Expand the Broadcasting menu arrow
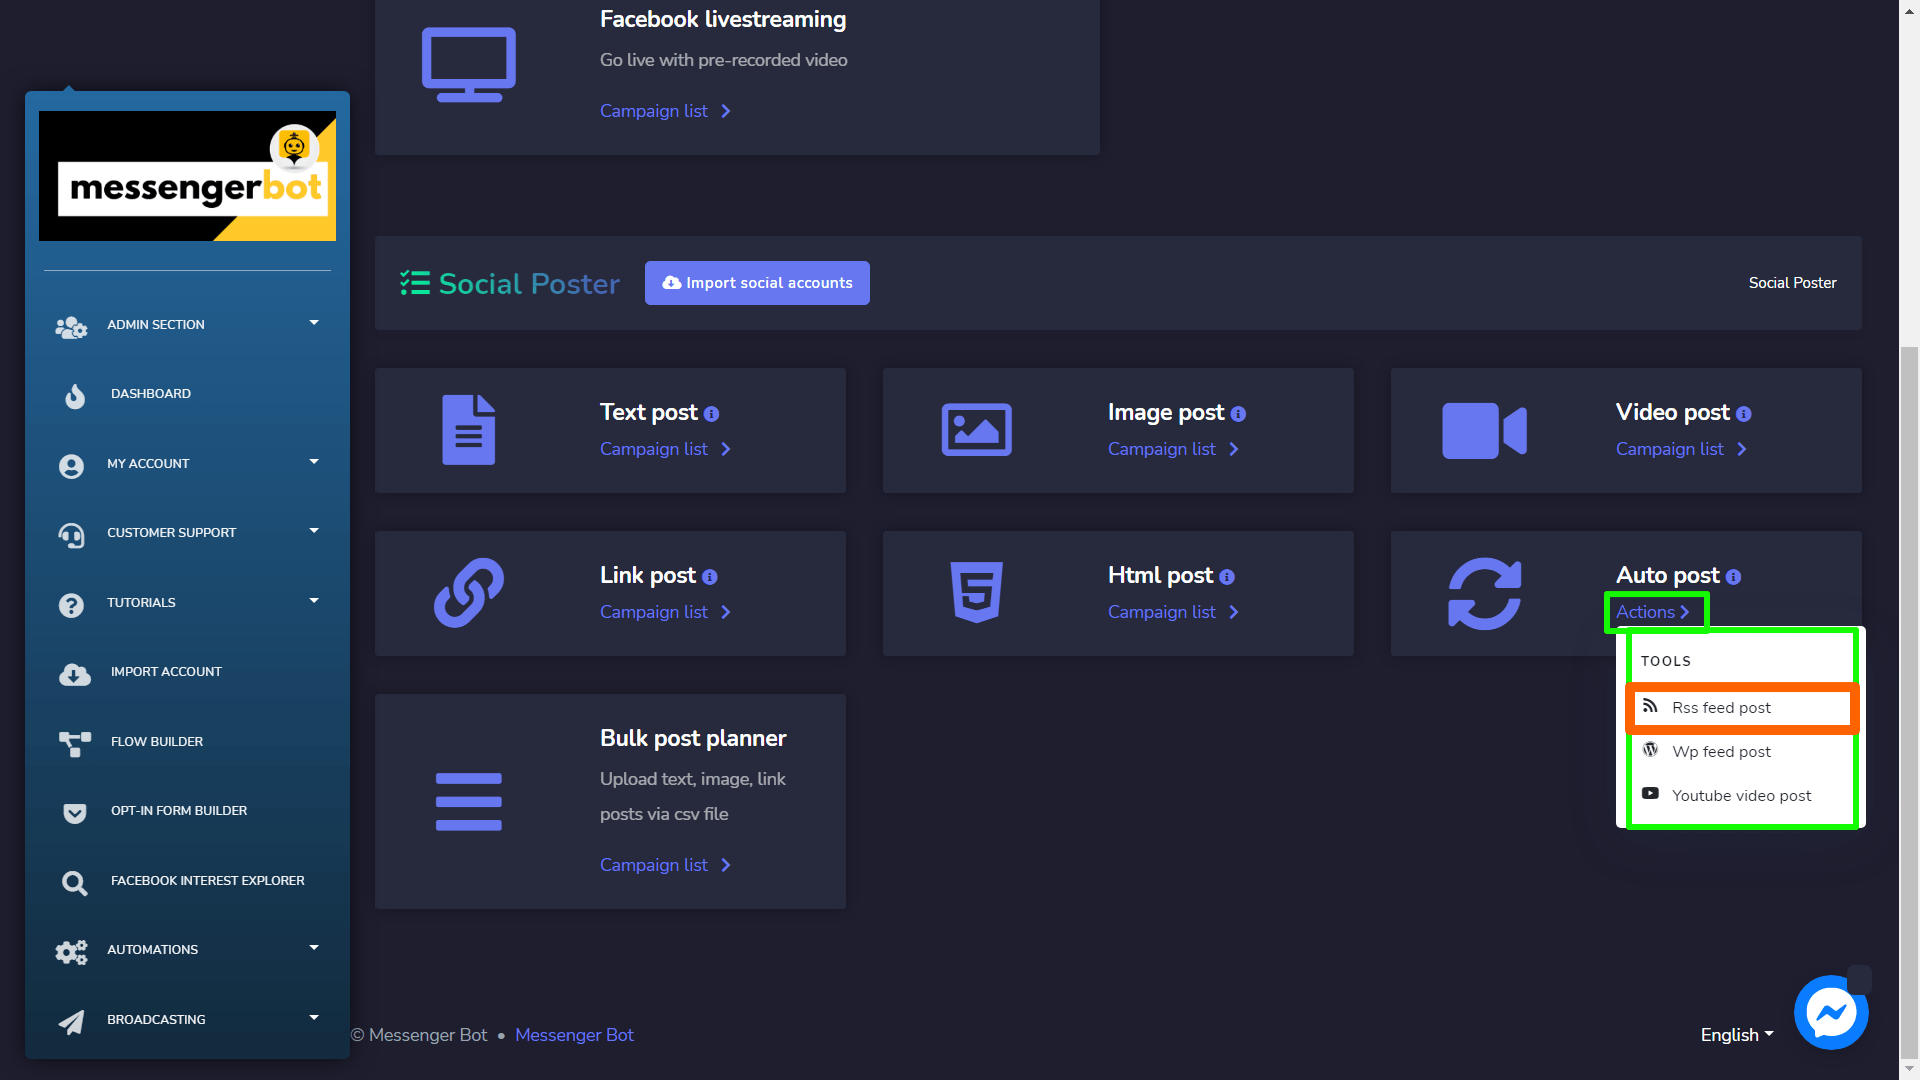1920x1080 pixels. click(314, 1017)
